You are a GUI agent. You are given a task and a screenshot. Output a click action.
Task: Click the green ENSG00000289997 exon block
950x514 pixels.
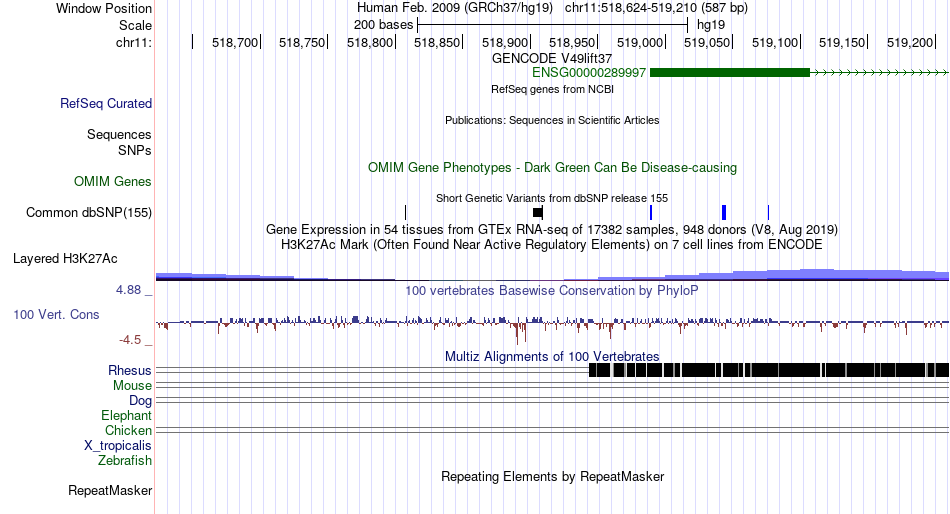tap(729, 73)
